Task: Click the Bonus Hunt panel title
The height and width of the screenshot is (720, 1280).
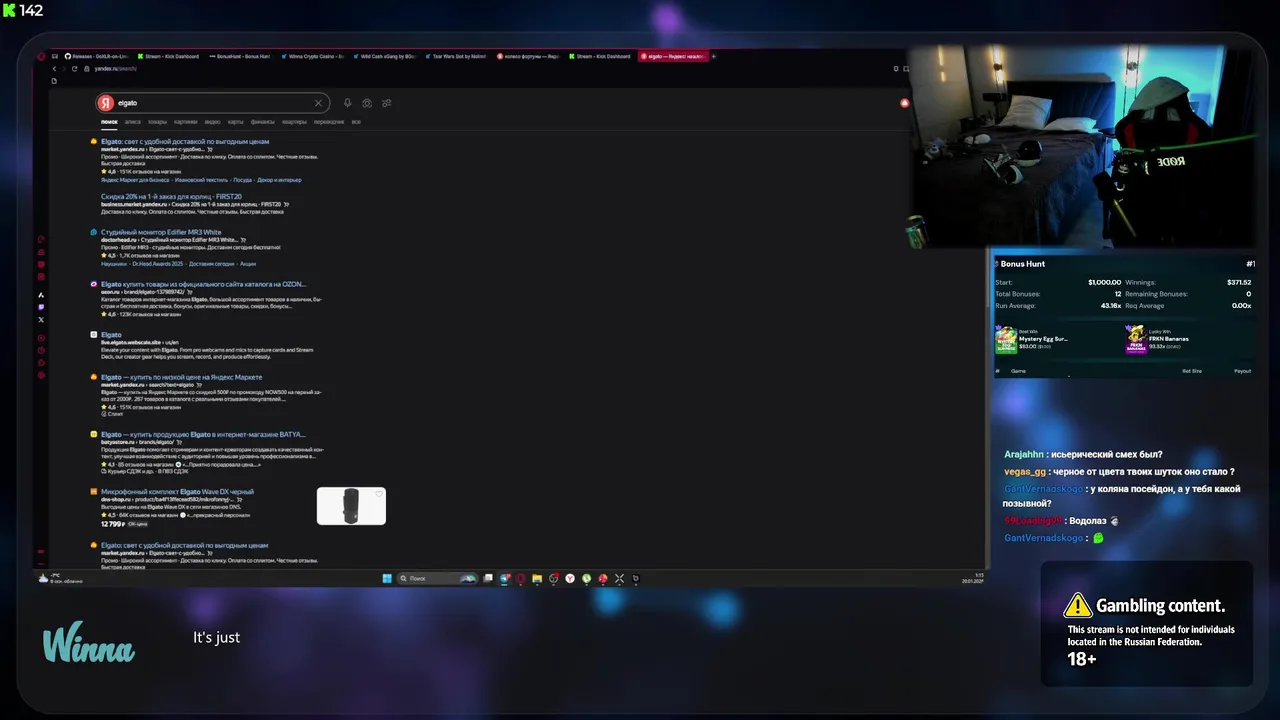Action: (x=1022, y=264)
